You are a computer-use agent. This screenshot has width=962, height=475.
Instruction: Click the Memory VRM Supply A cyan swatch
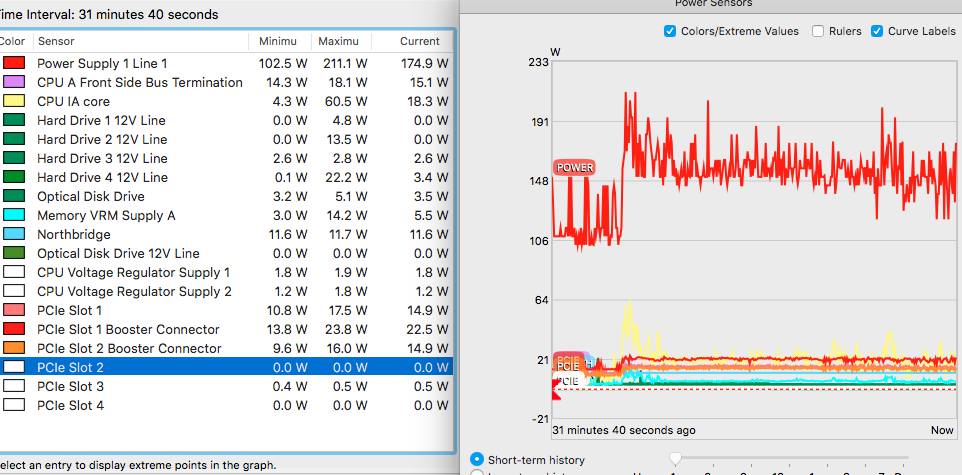point(13,215)
